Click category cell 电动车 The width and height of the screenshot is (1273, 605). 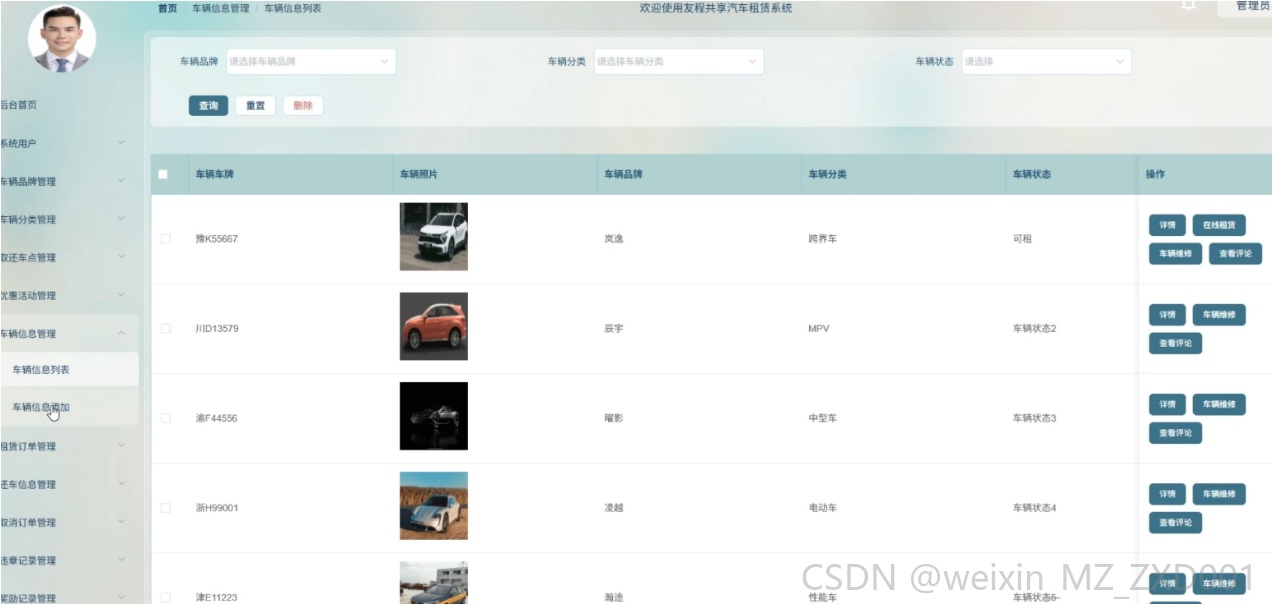(x=823, y=508)
